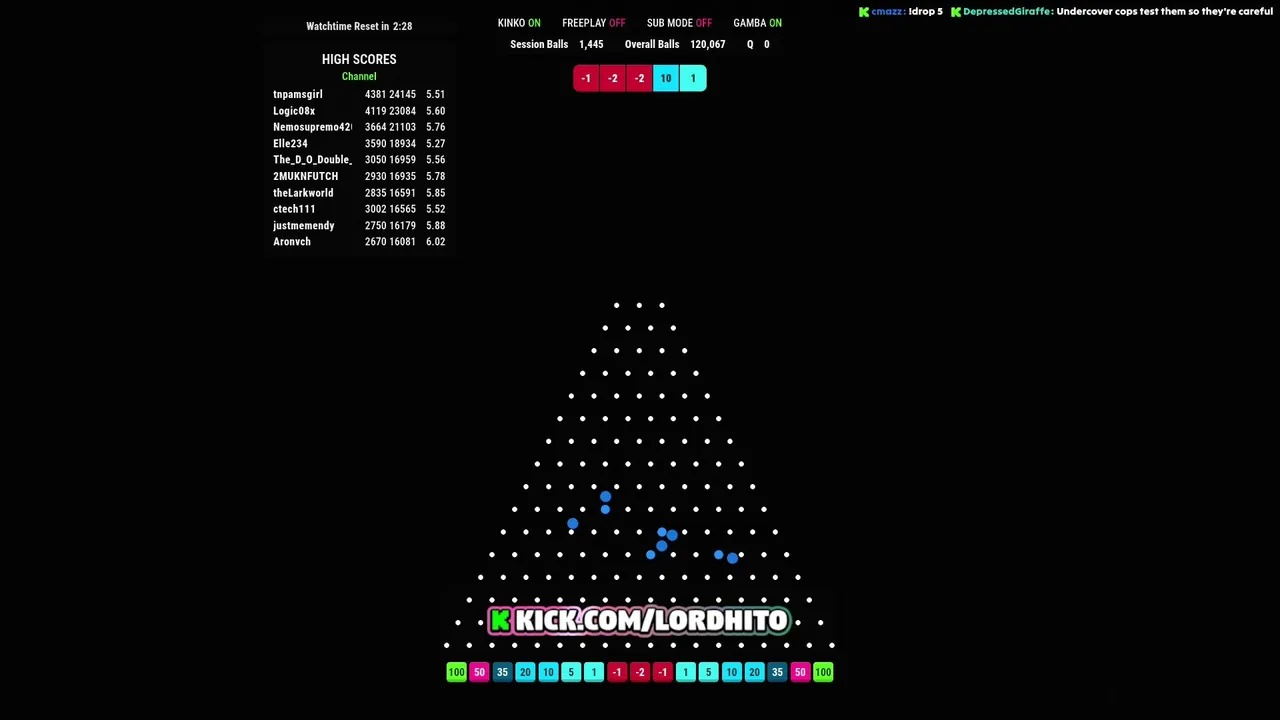Viewport: 1280px width, 720px height.
Task: Toggle the FREEPLAY OFF indicator
Action: [593, 23]
